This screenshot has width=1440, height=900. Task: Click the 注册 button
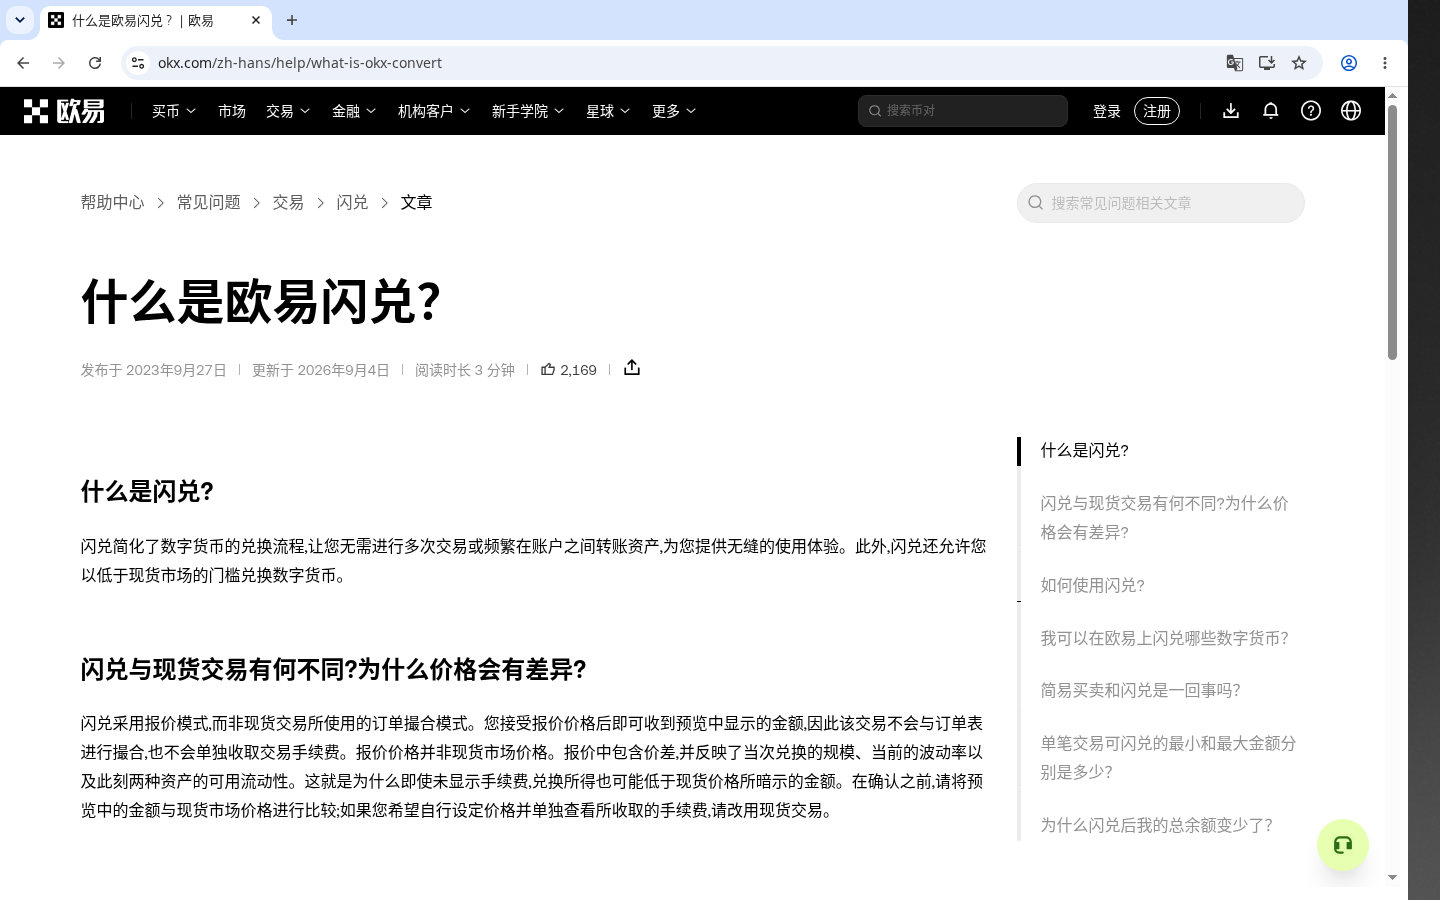pyautogui.click(x=1157, y=111)
